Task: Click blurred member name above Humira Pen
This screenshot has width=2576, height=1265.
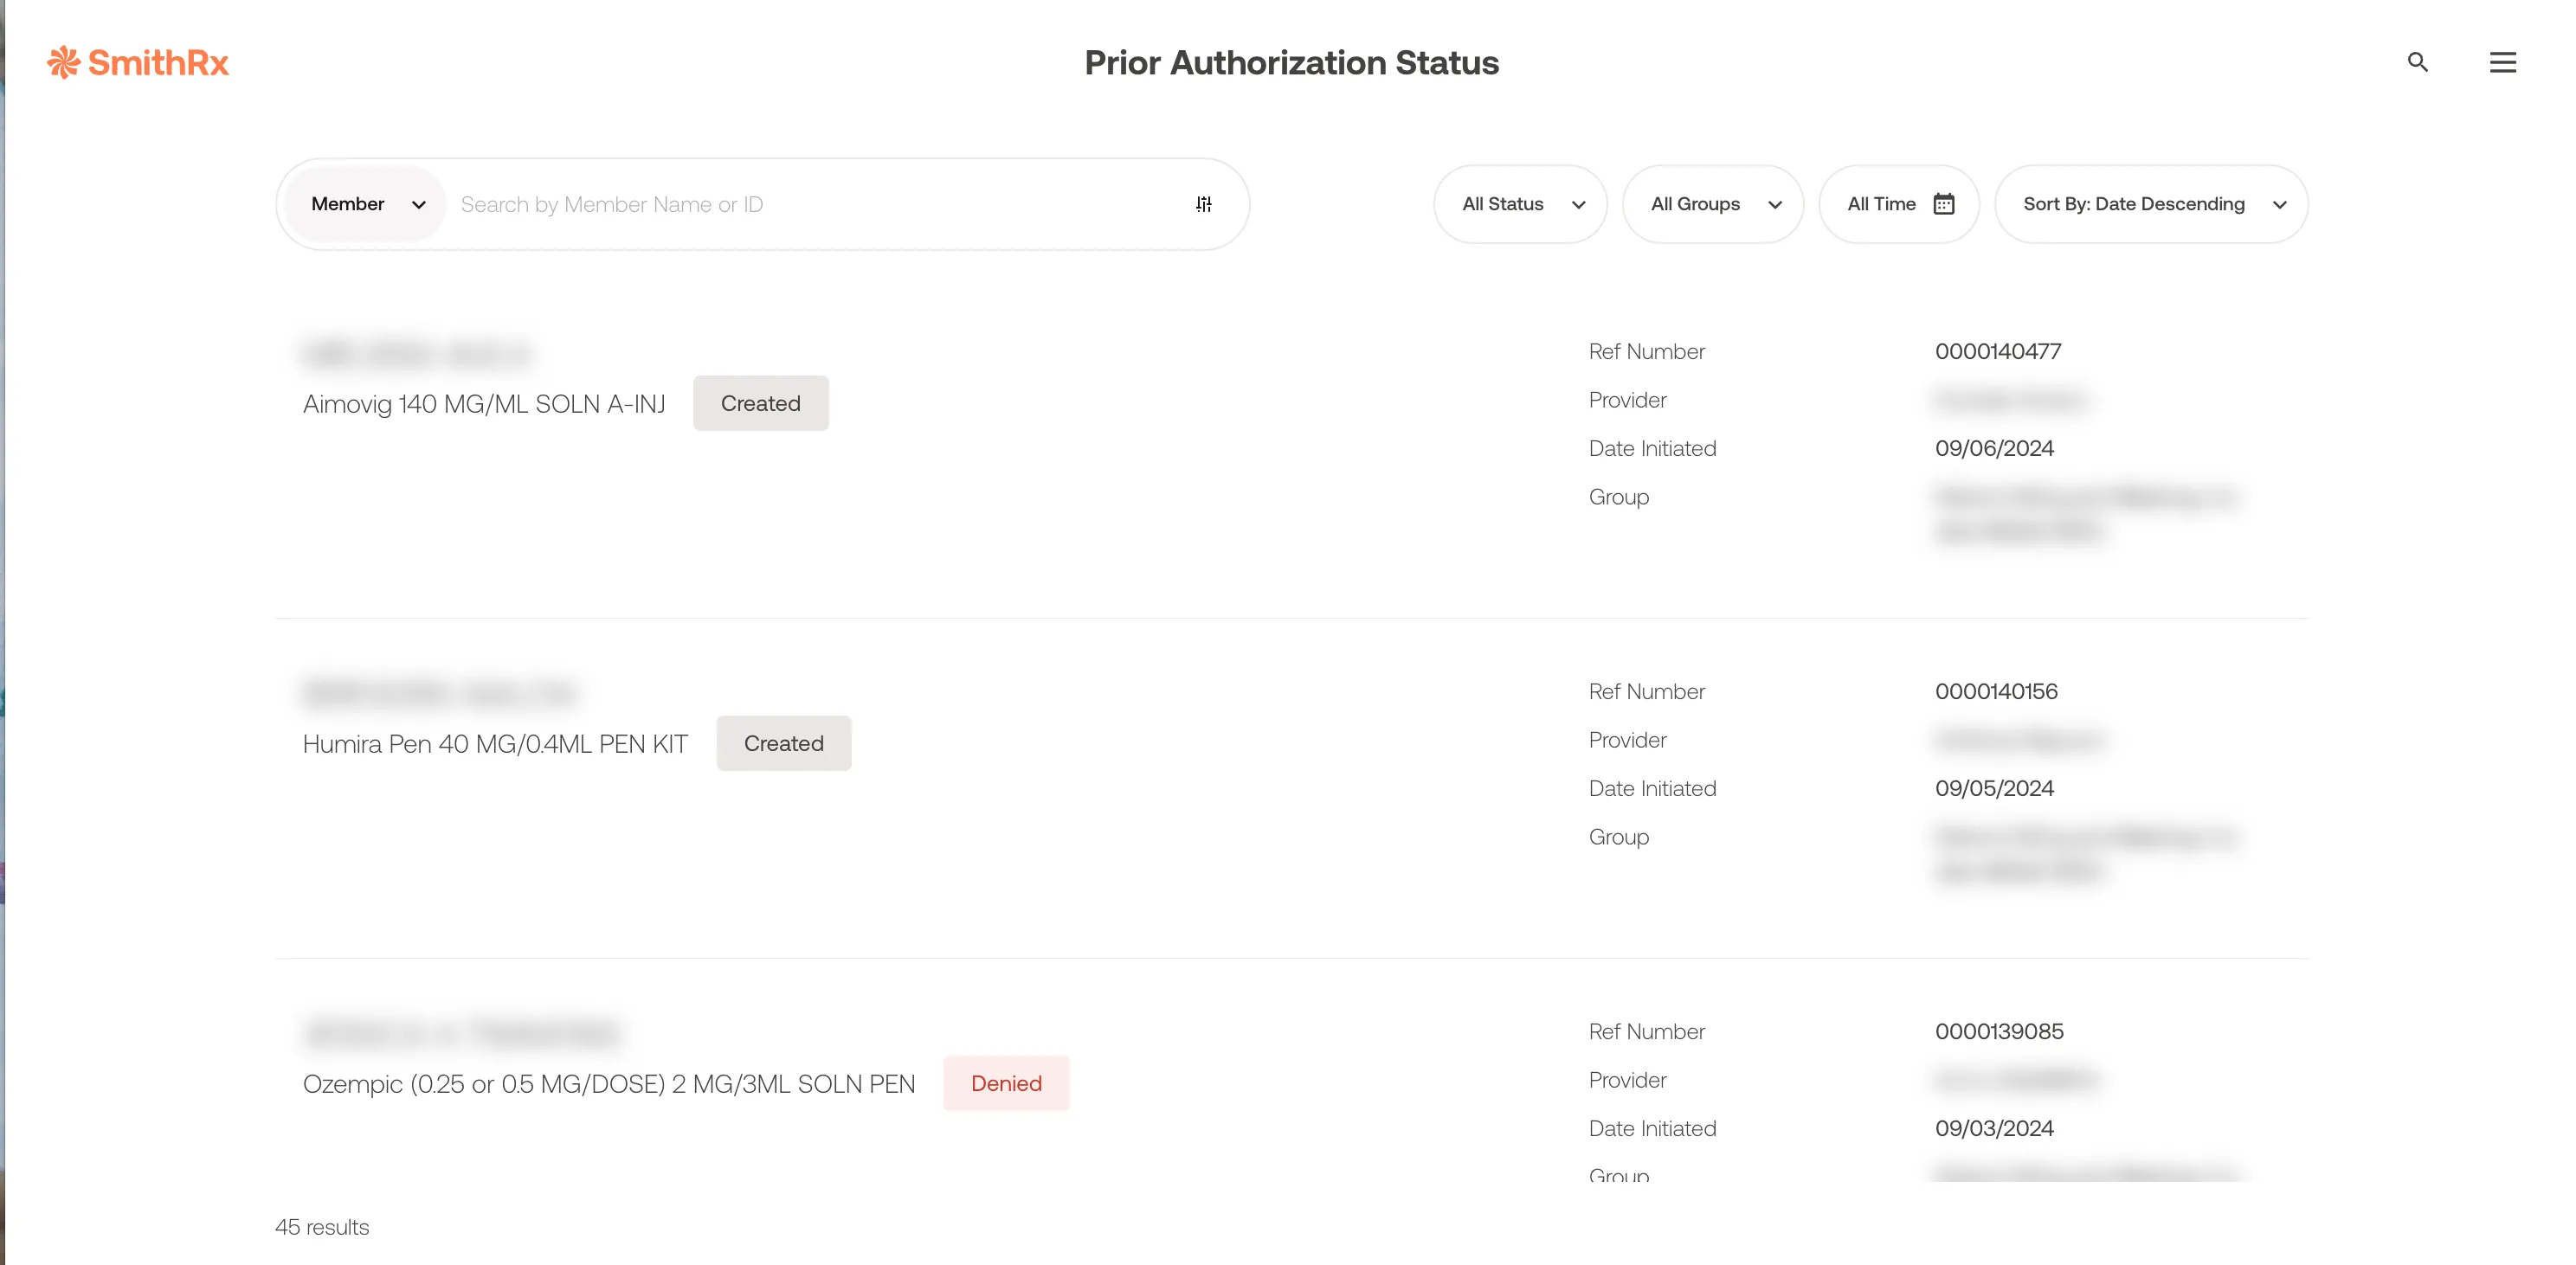Action: pyautogui.click(x=441, y=693)
